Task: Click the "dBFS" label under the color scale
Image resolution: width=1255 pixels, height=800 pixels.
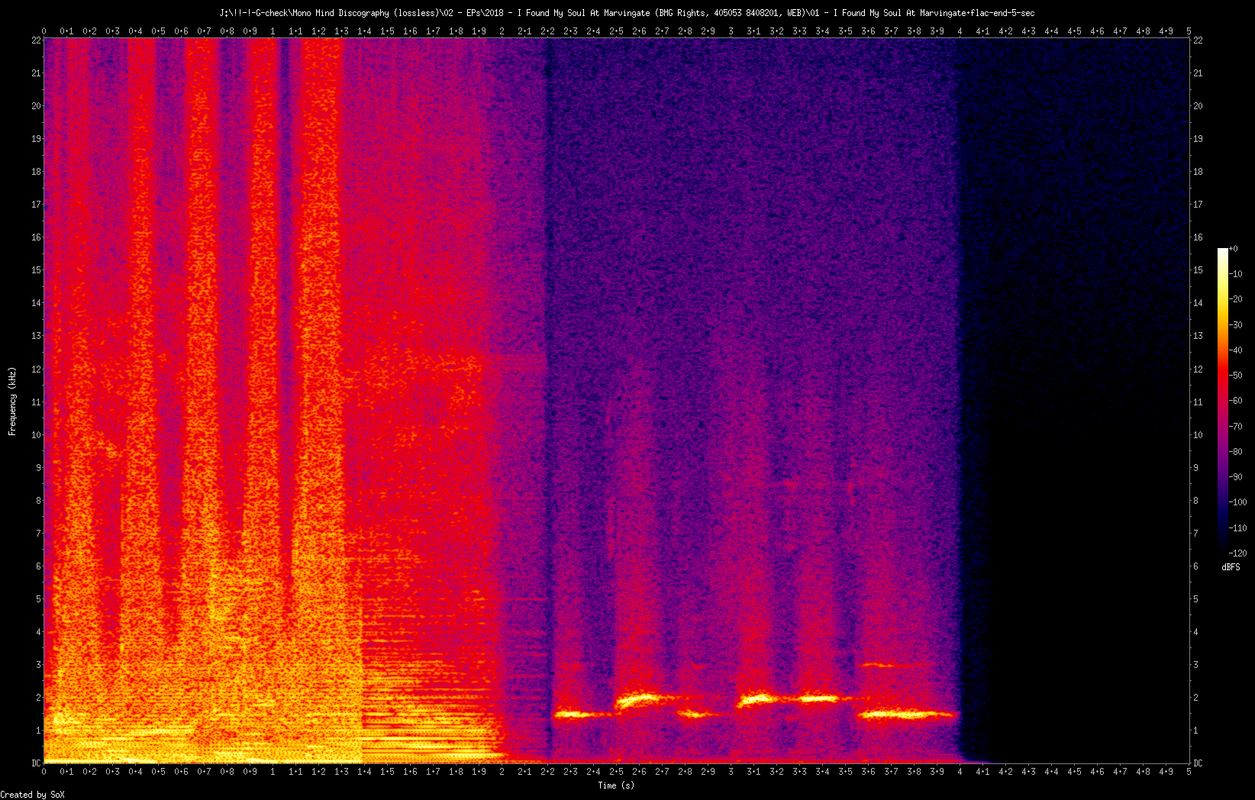Action: click(x=1231, y=567)
